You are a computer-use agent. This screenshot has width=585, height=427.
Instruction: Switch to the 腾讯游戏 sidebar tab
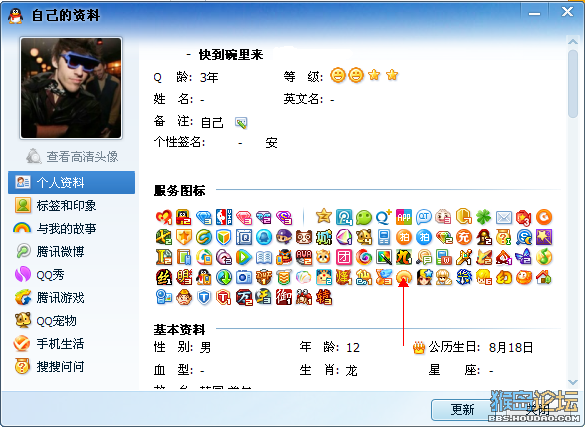pyautogui.click(x=72, y=298)
